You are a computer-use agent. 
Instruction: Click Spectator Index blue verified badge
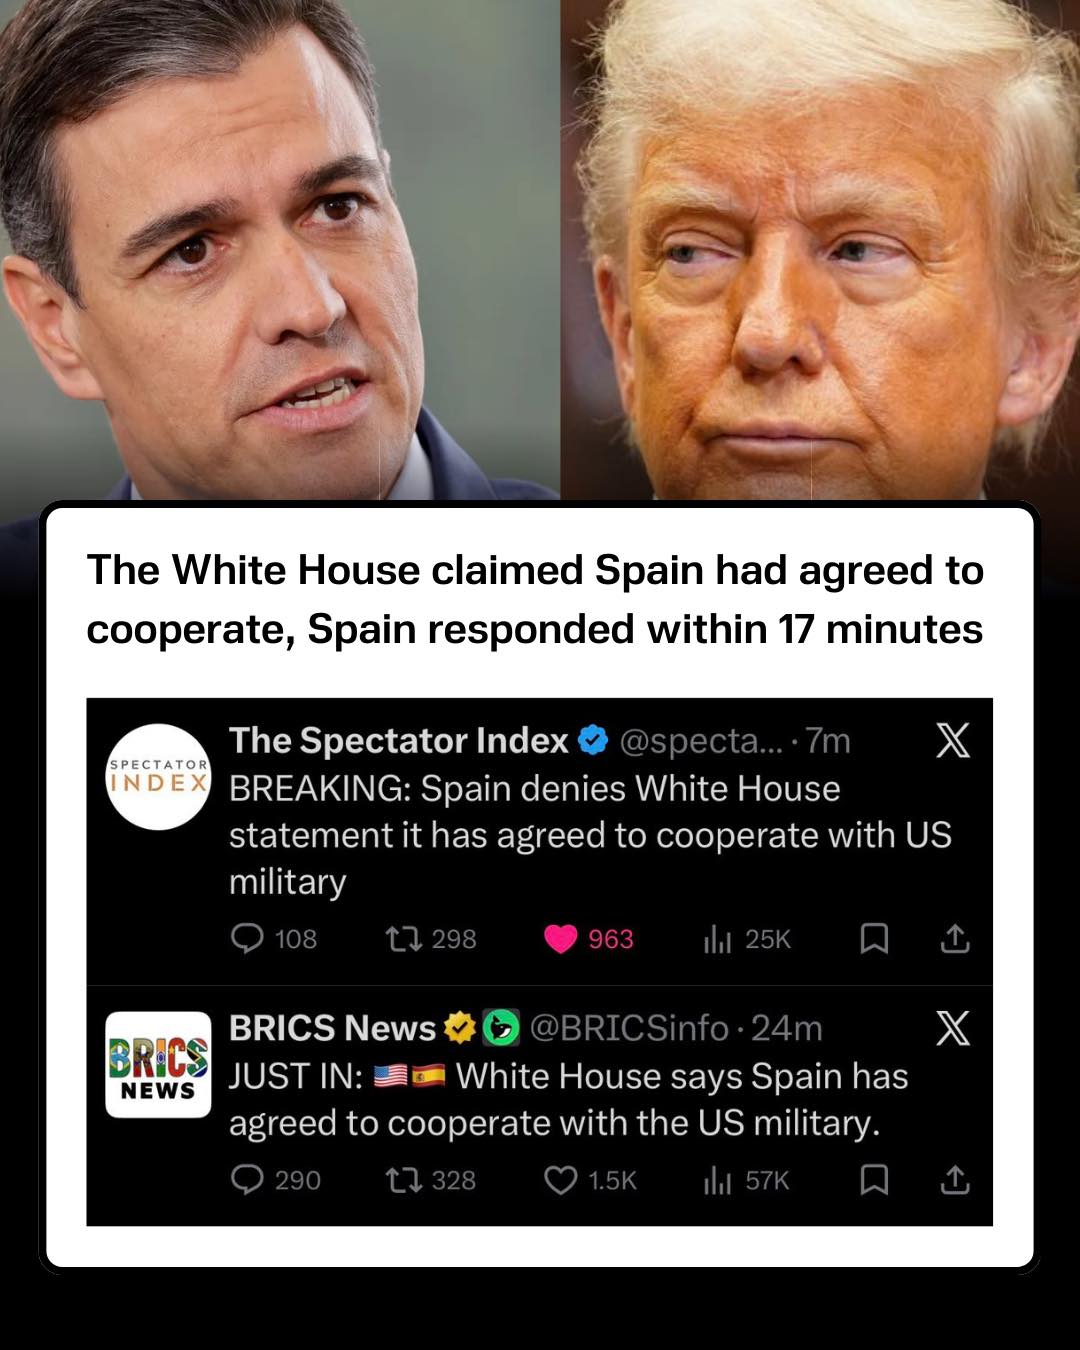pos(593,741)
